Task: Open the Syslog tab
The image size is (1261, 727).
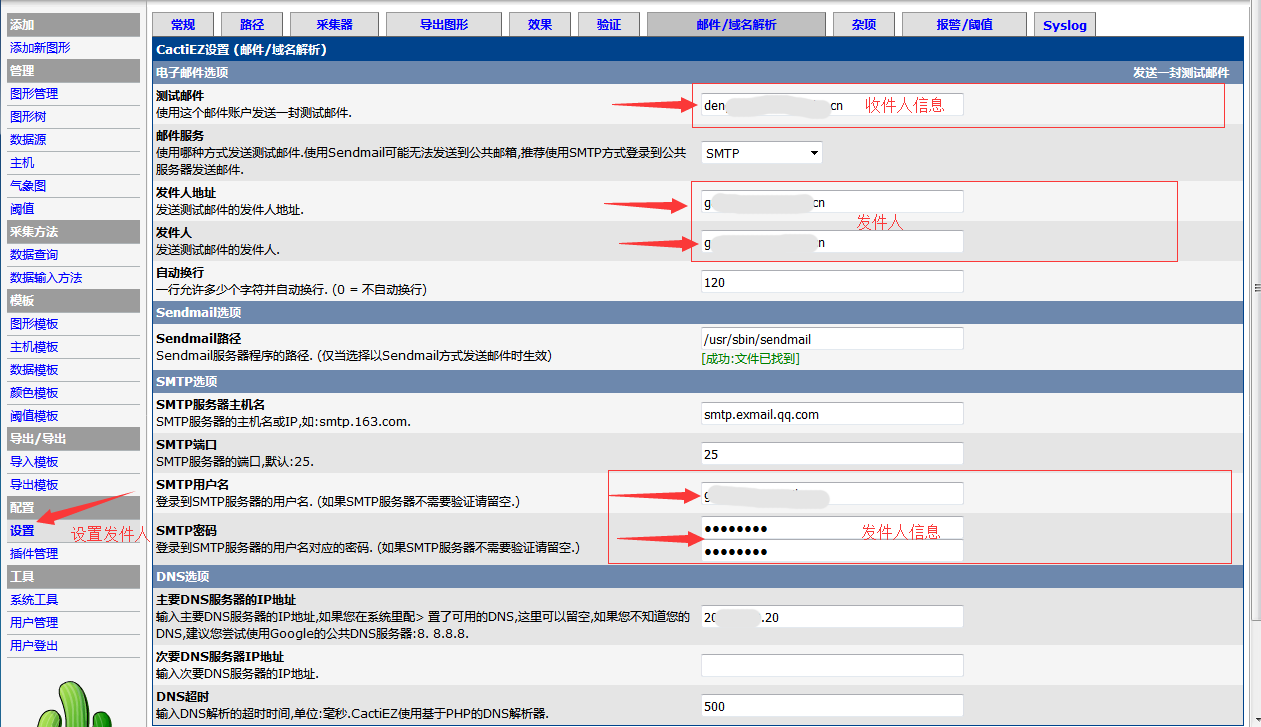Action: tap(1064, 25)
